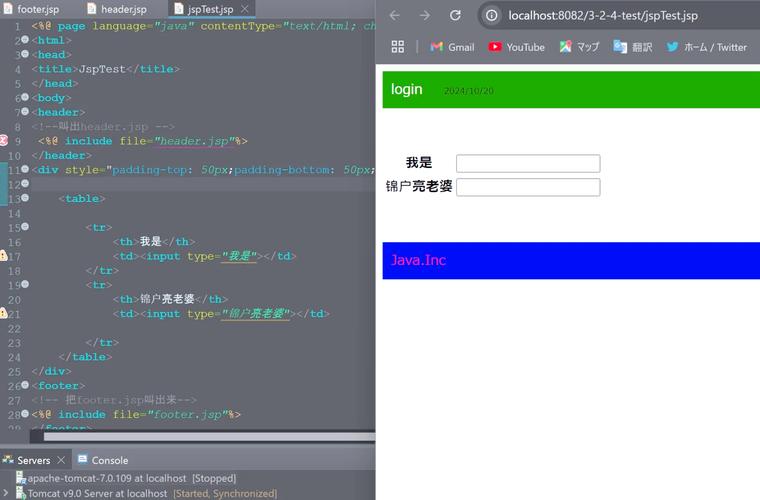Click the warning marker on line 21

(x=4, y=314)
